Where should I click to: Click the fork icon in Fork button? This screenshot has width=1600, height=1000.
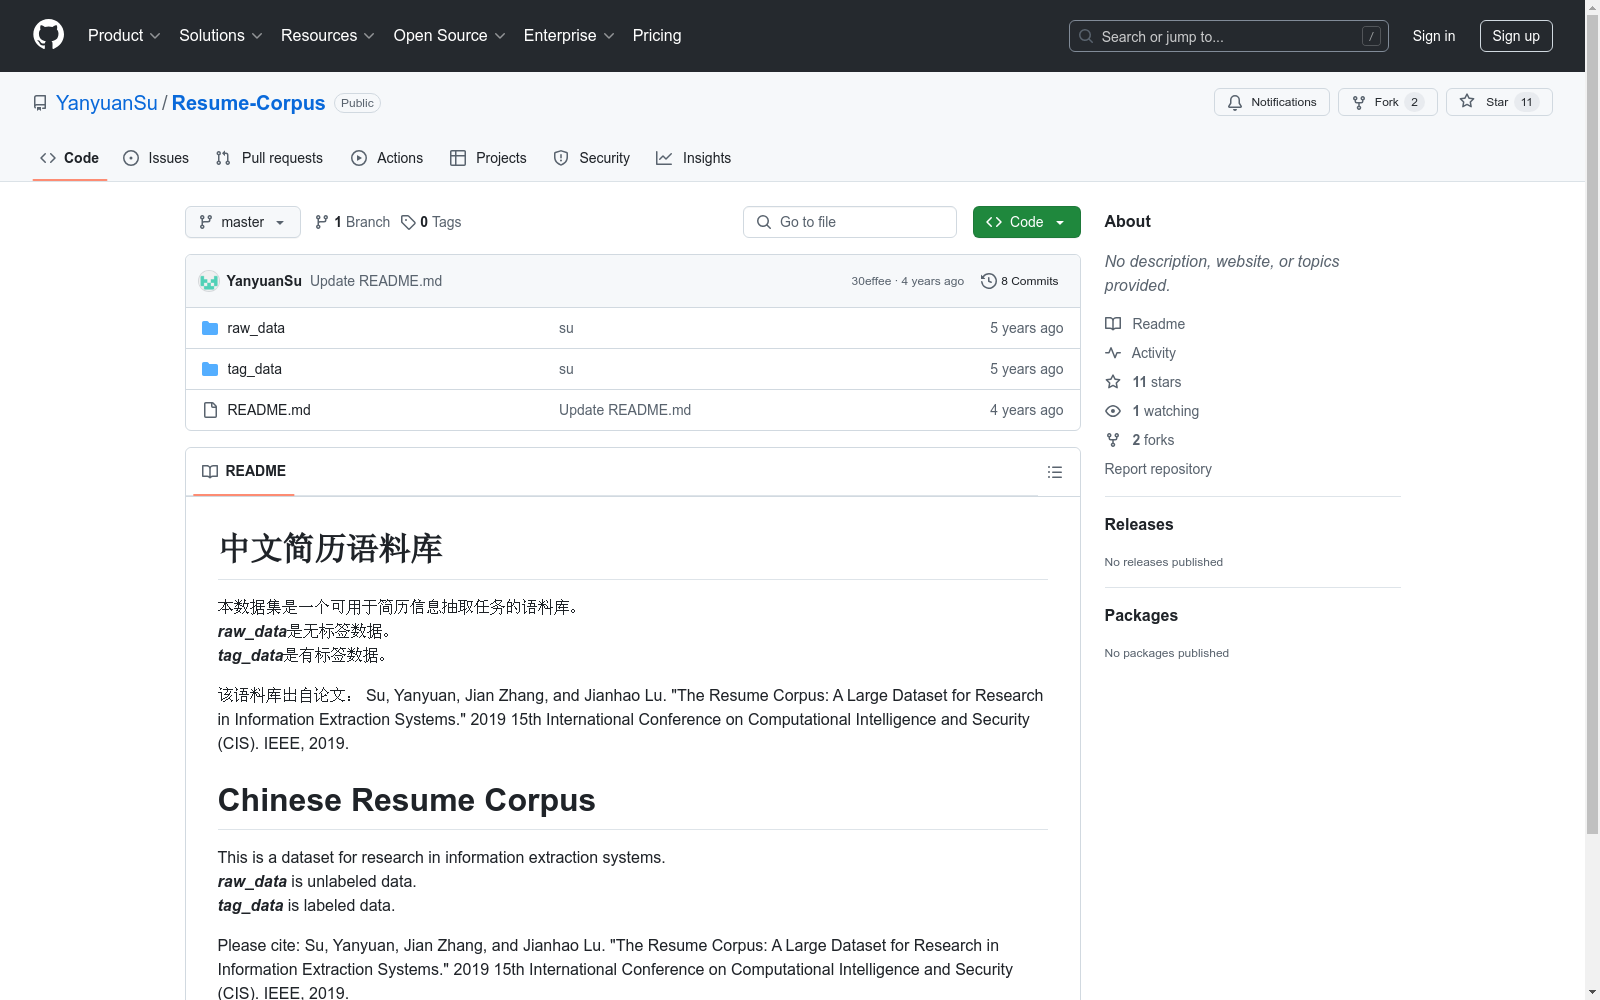[1359, 102]
